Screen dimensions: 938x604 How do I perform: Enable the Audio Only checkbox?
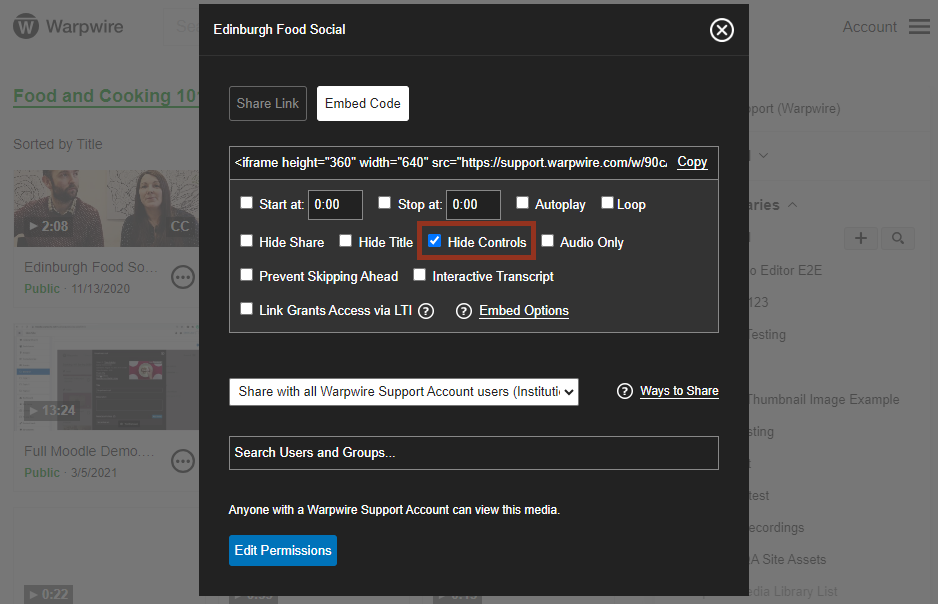click(x=547, y=240)
